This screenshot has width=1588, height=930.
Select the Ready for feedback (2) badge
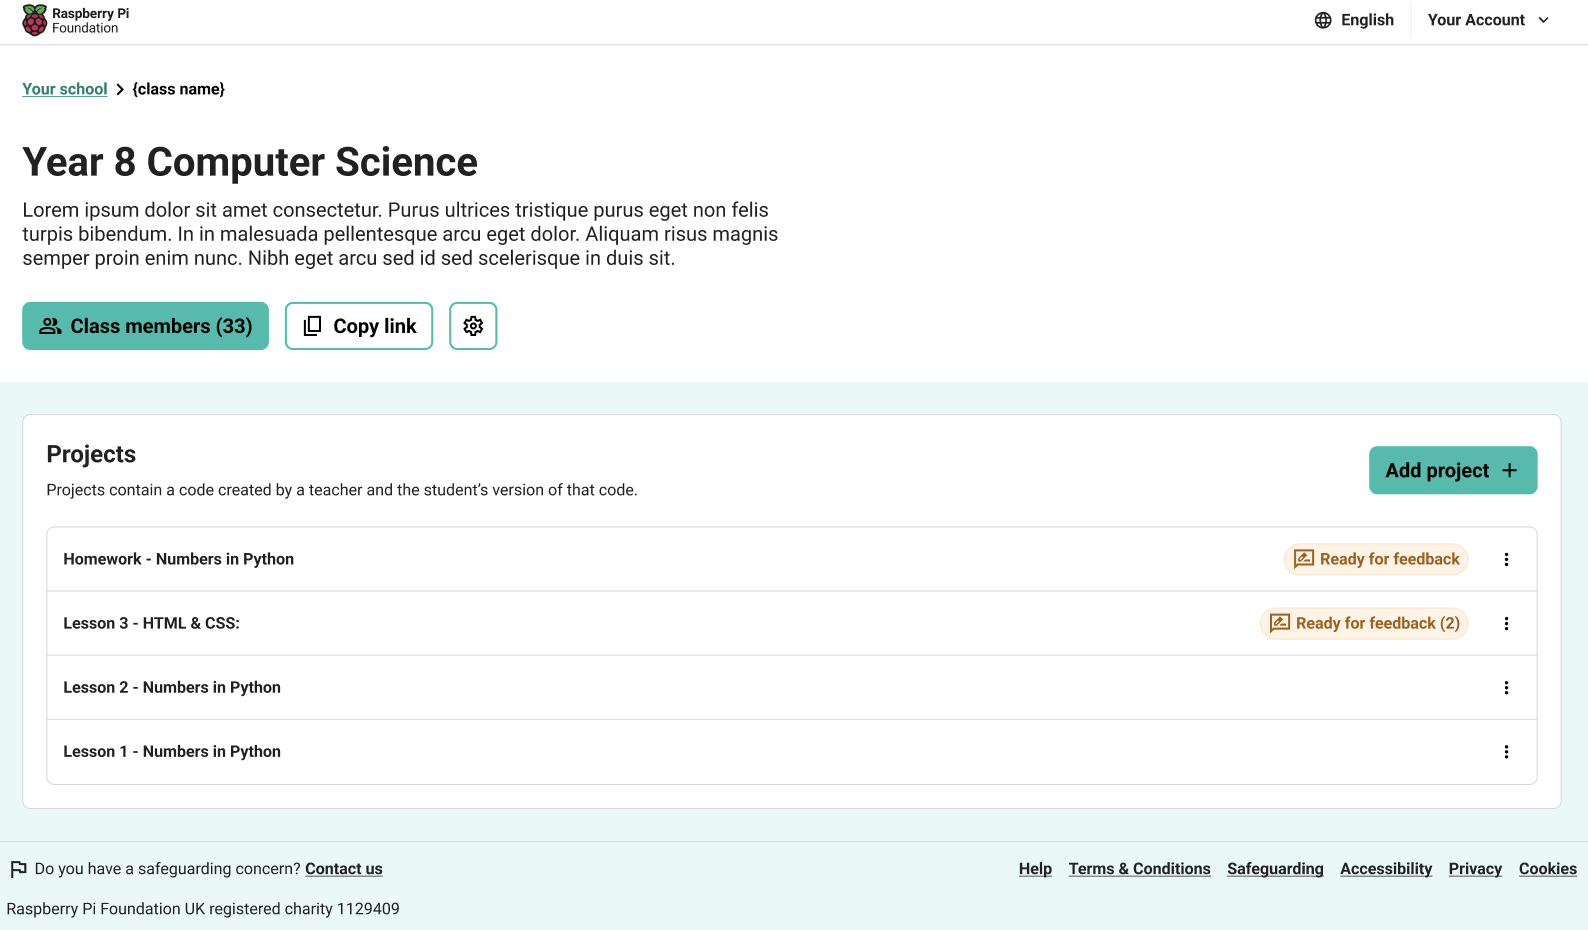1364,623
